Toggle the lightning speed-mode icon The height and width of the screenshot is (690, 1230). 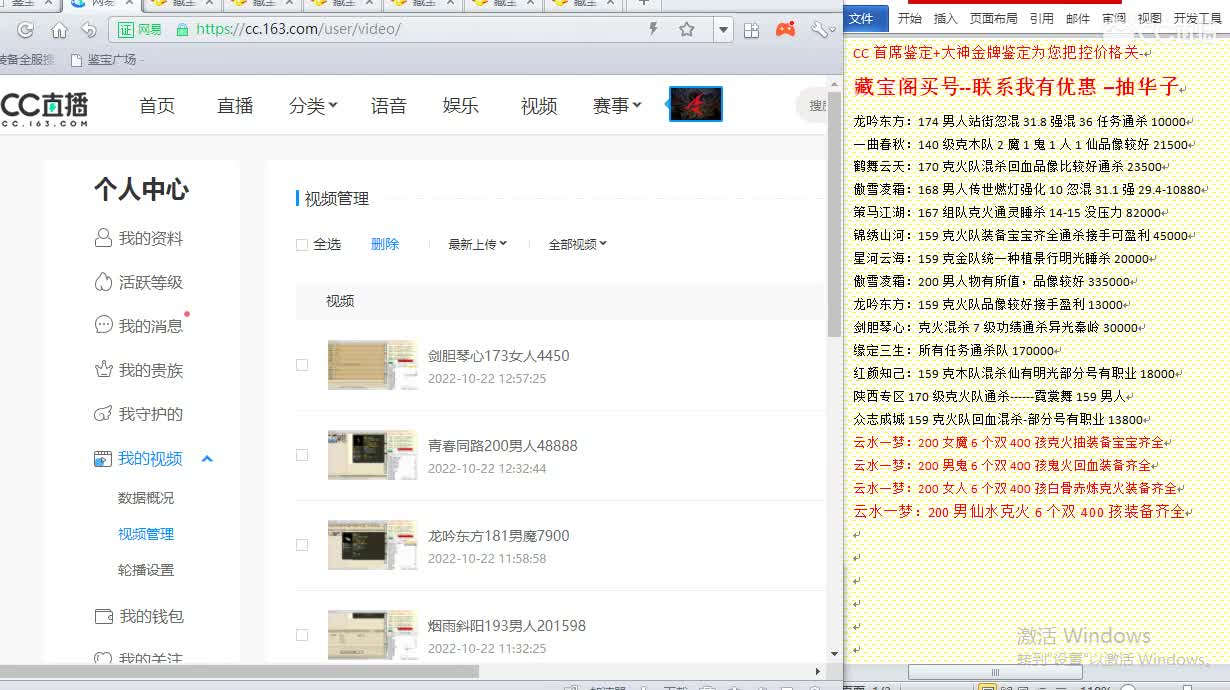click(653, 29)
